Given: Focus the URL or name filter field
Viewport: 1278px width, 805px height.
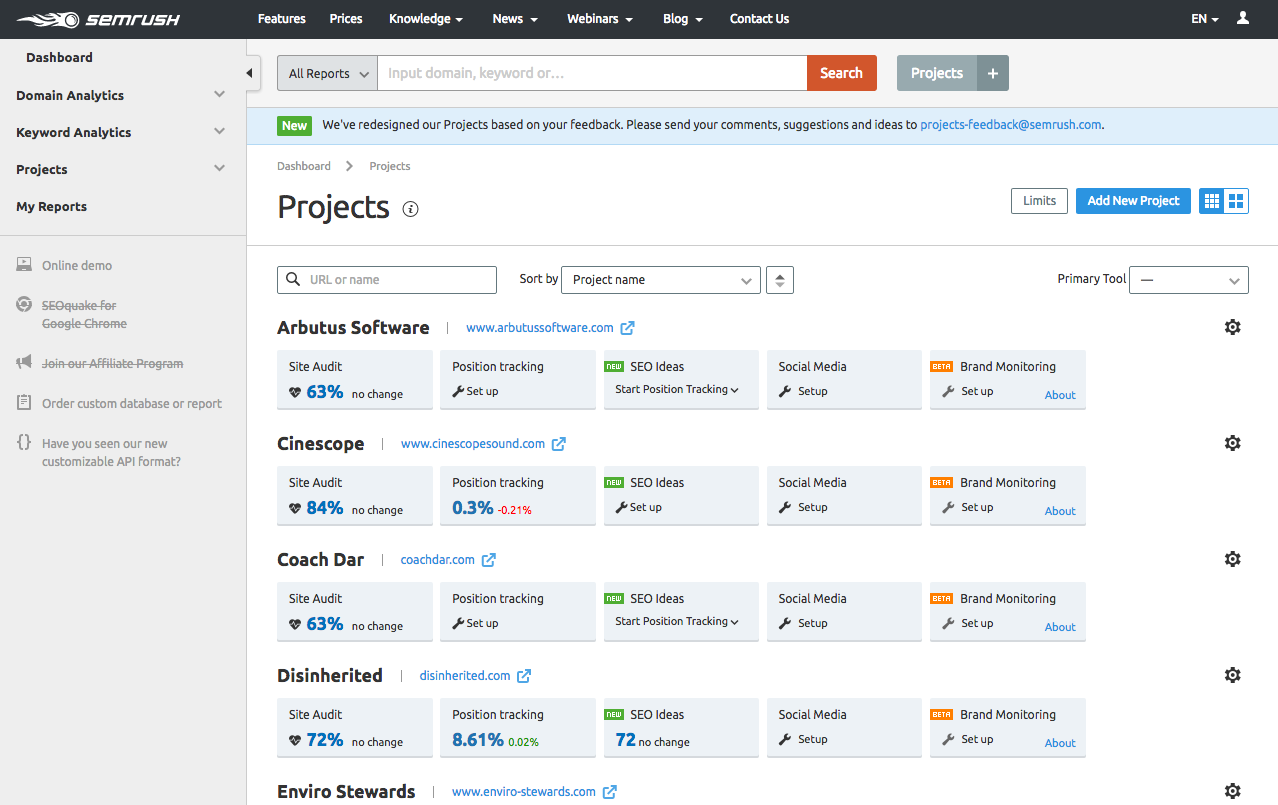Looking at the screenshot, I should pos(387,280).
